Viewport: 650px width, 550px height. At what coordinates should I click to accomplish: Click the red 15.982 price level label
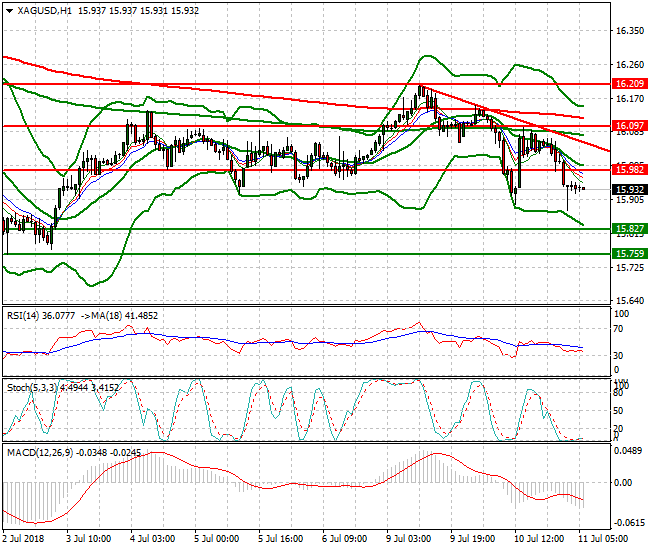pos(628,170)
